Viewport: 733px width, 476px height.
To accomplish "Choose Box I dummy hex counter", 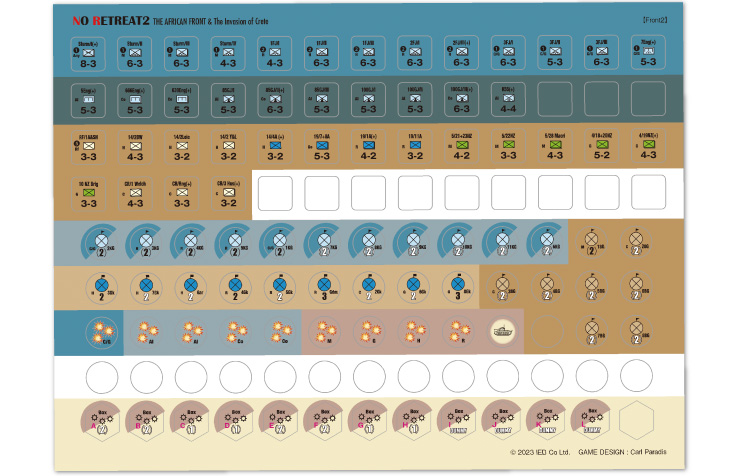I will tap(457, 419).
